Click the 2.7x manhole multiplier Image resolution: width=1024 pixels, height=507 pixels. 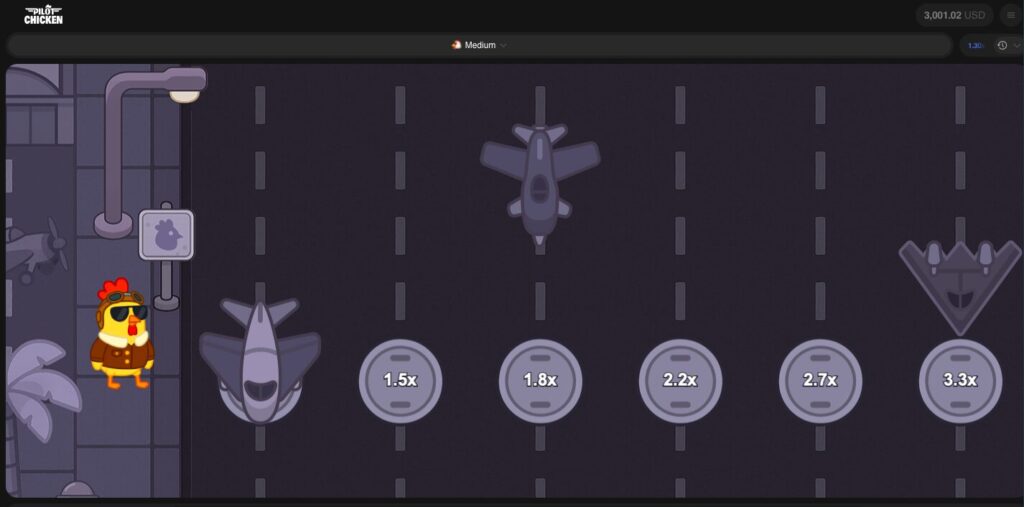(820, 381)
